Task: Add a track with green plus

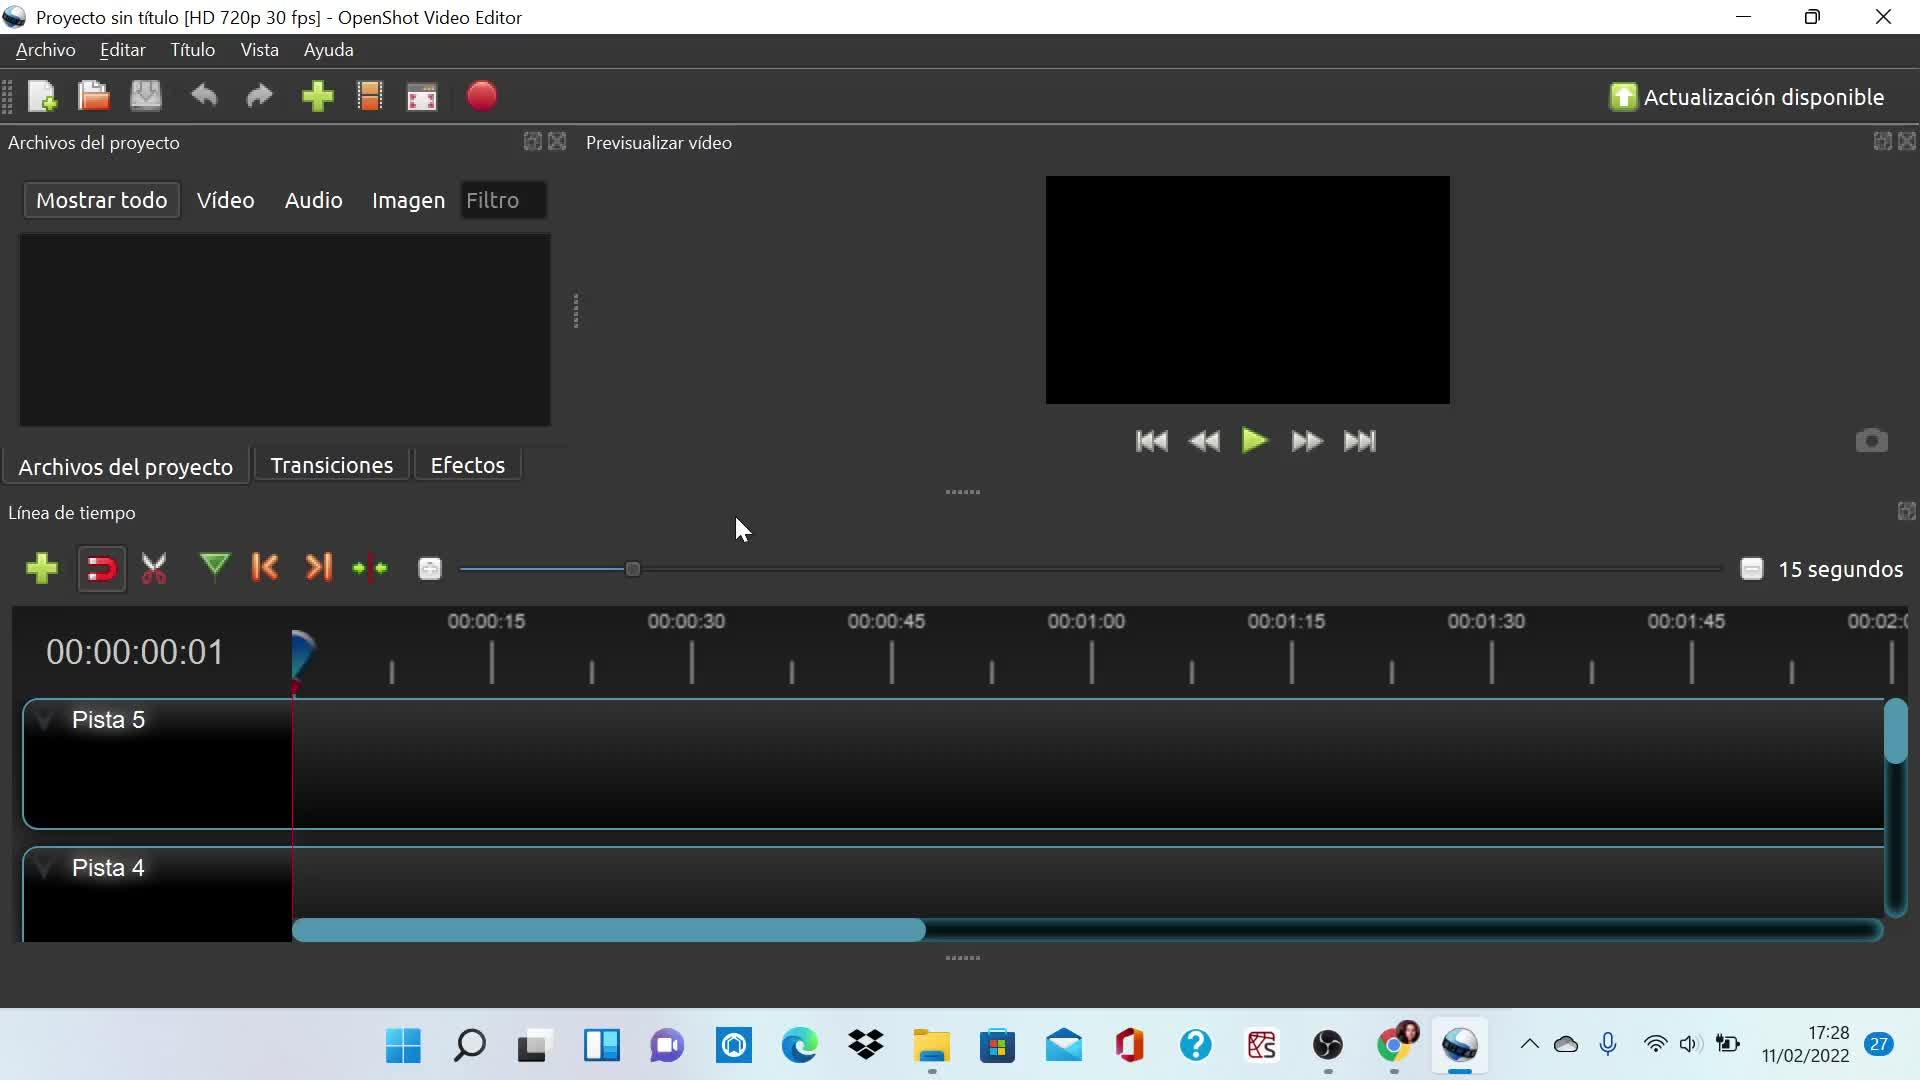Action: 42,569
